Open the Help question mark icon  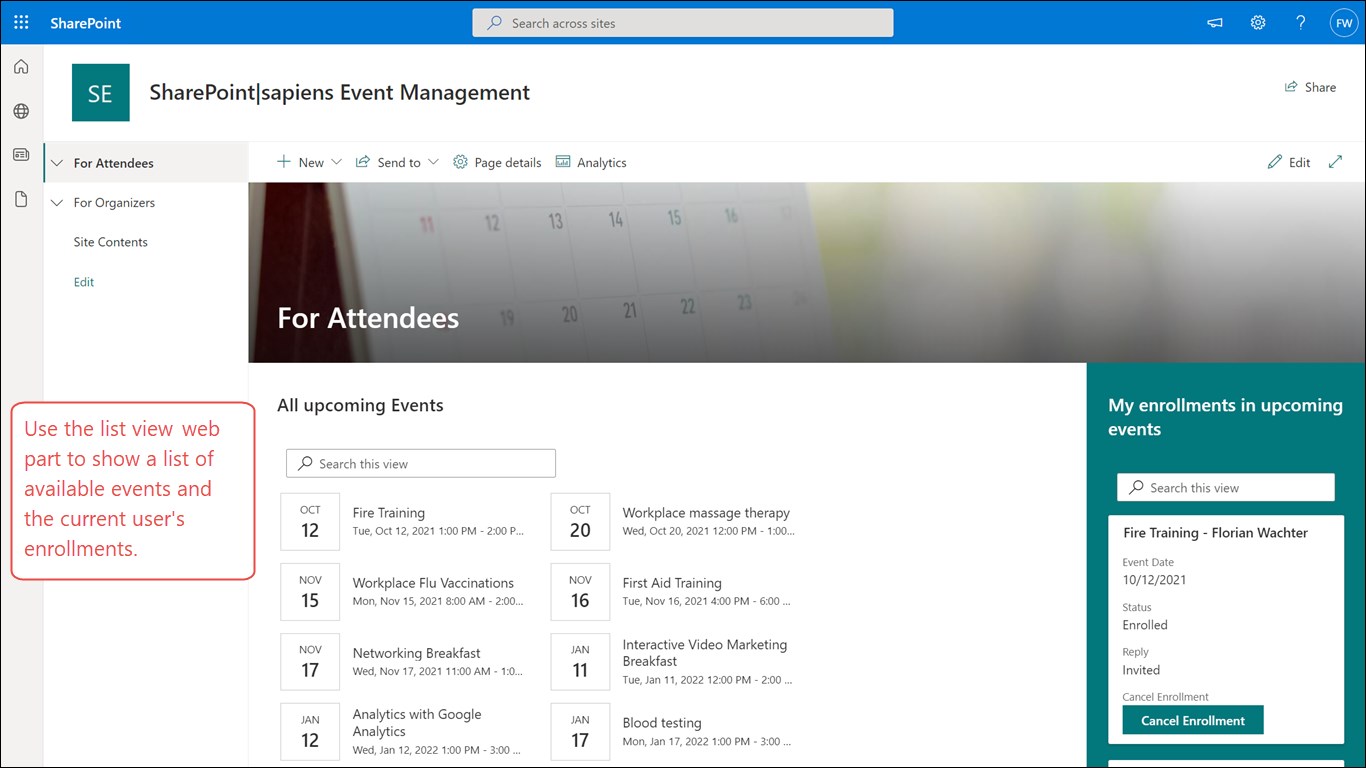(1300, 22)
